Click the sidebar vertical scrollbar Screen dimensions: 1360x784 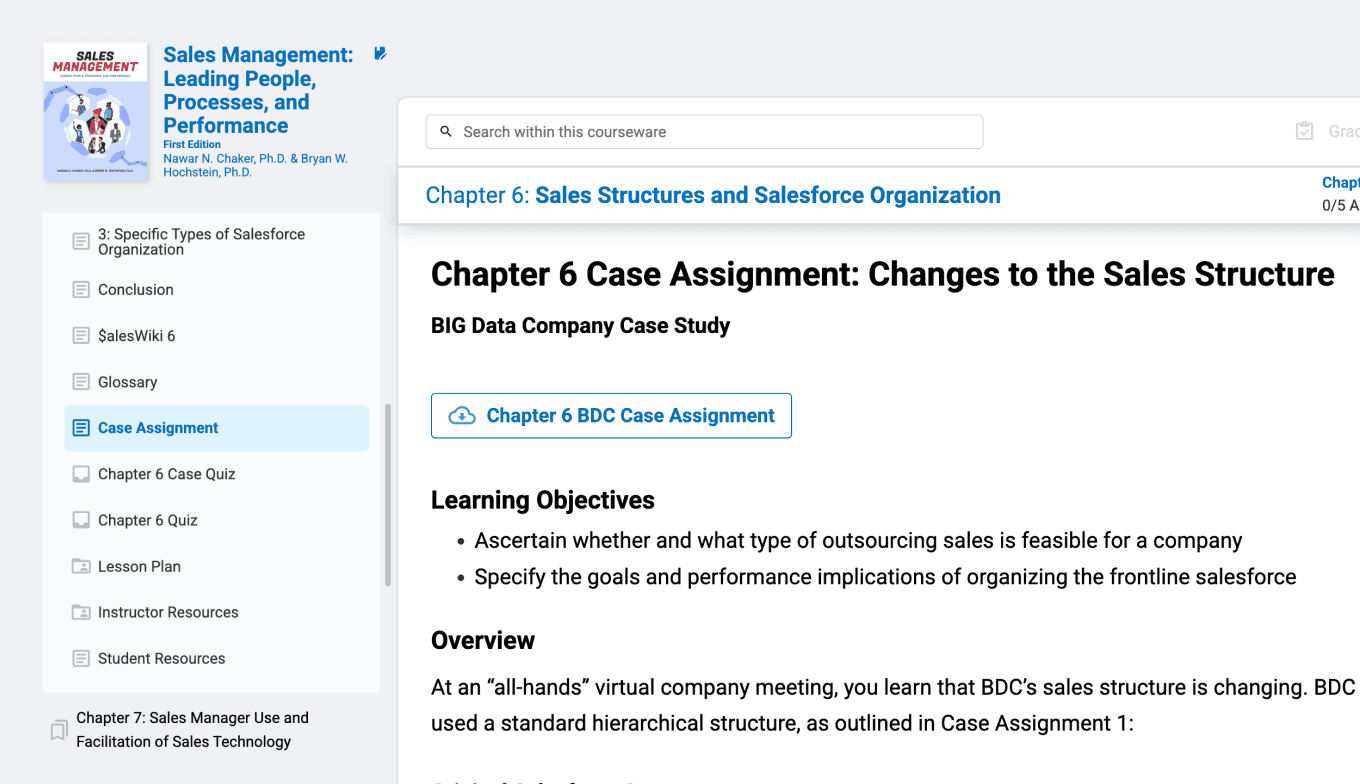tap(388, 495)
